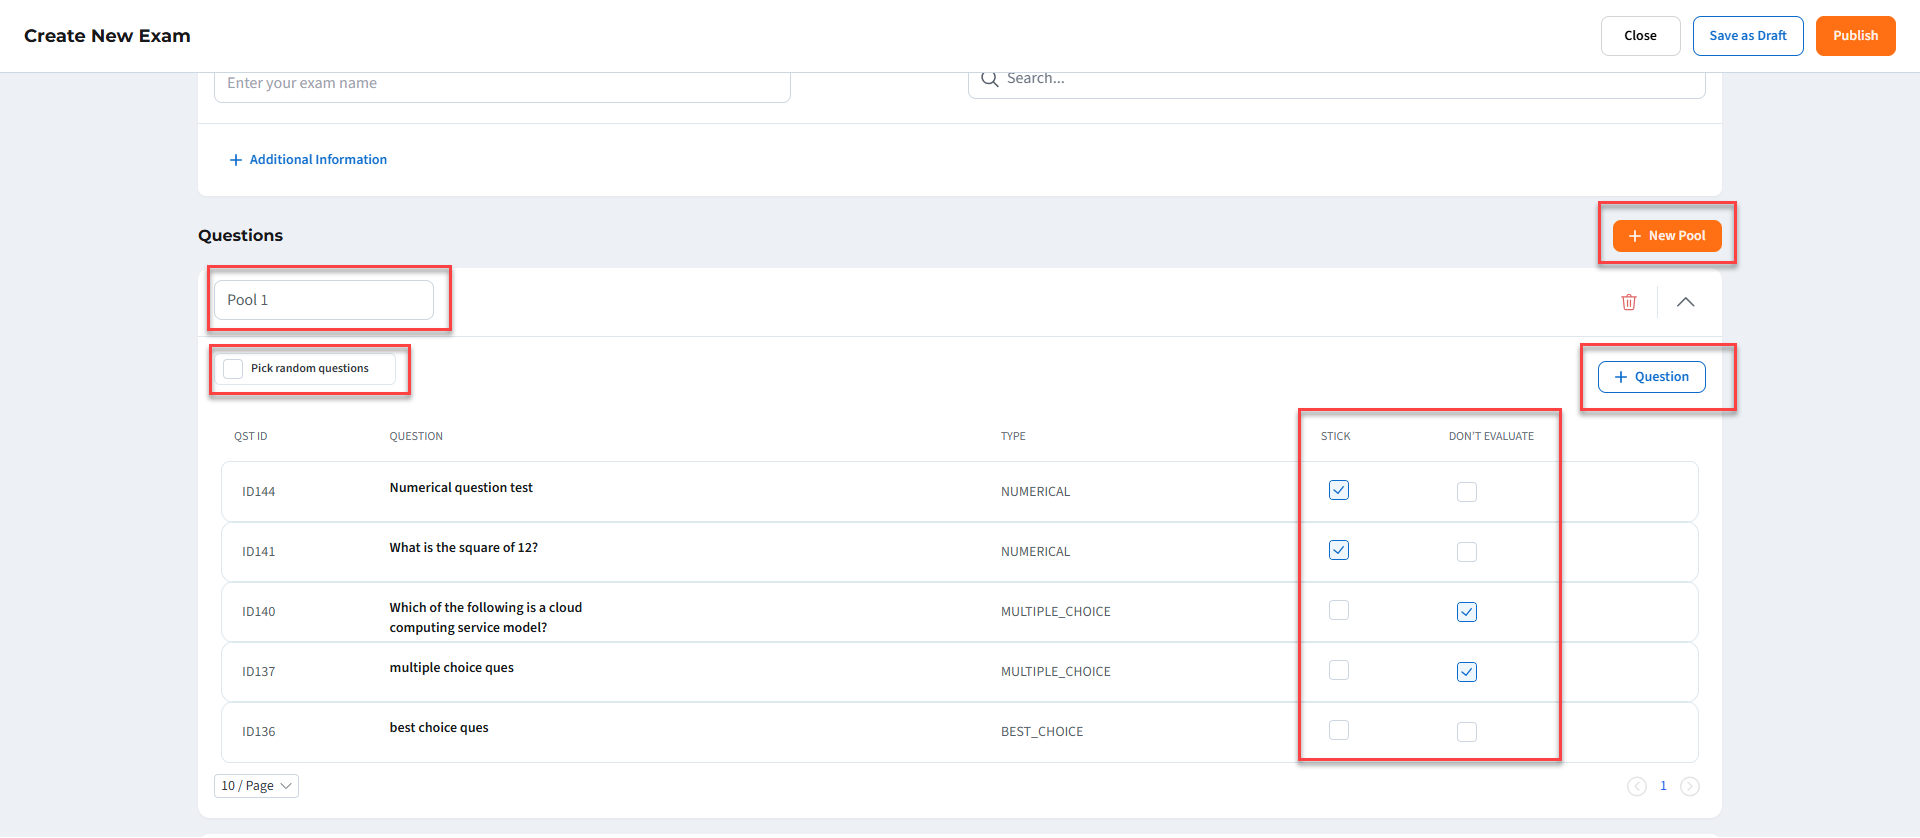Screen dimensions: 1920x838
Task: Check Stick for ID137 question
Action: pos(1339,670)
